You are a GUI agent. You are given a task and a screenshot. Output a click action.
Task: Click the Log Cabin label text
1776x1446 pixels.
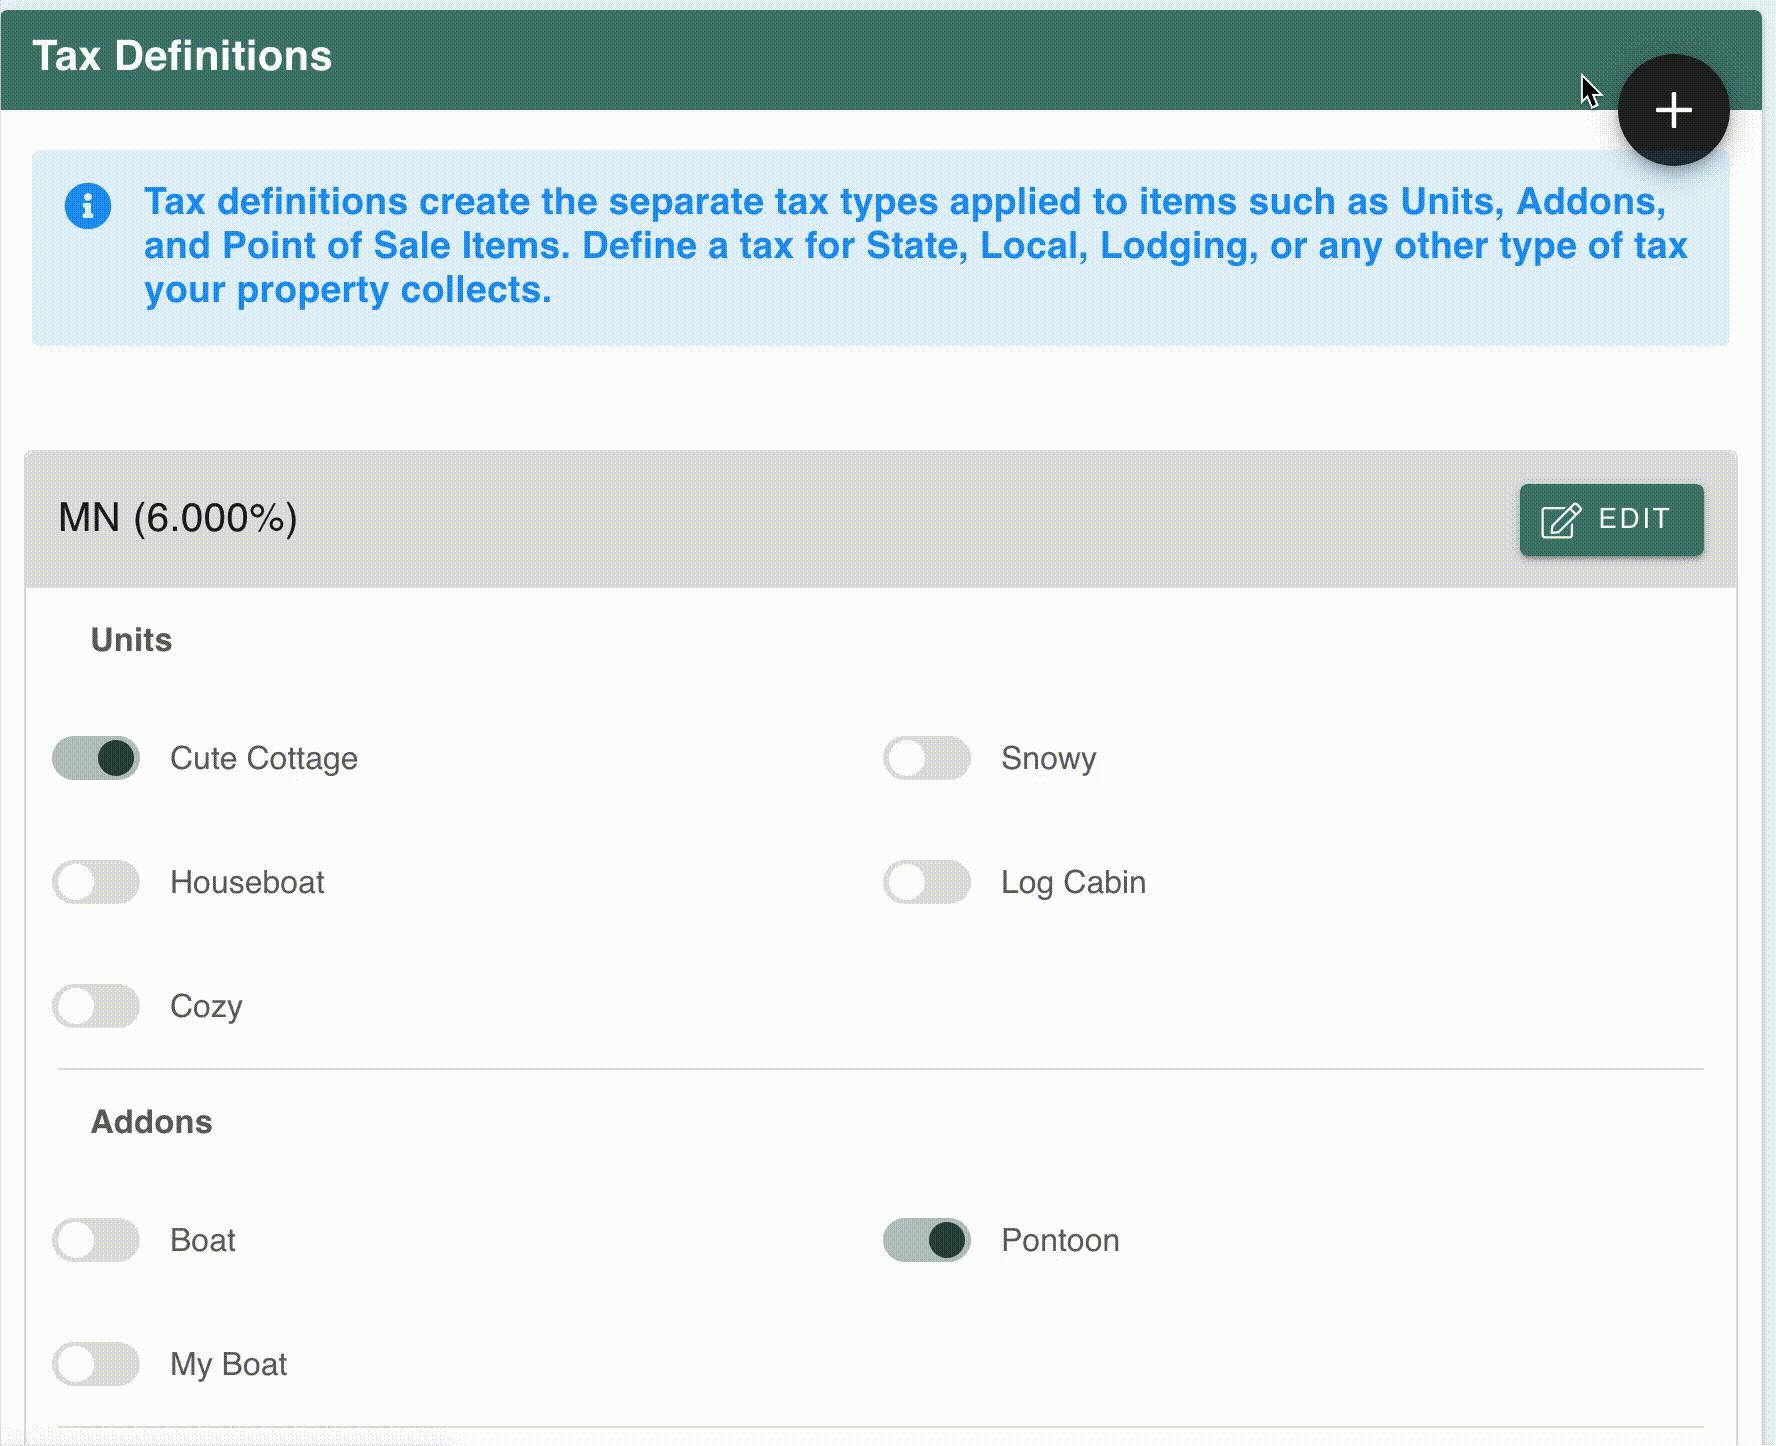[1073, 882]
